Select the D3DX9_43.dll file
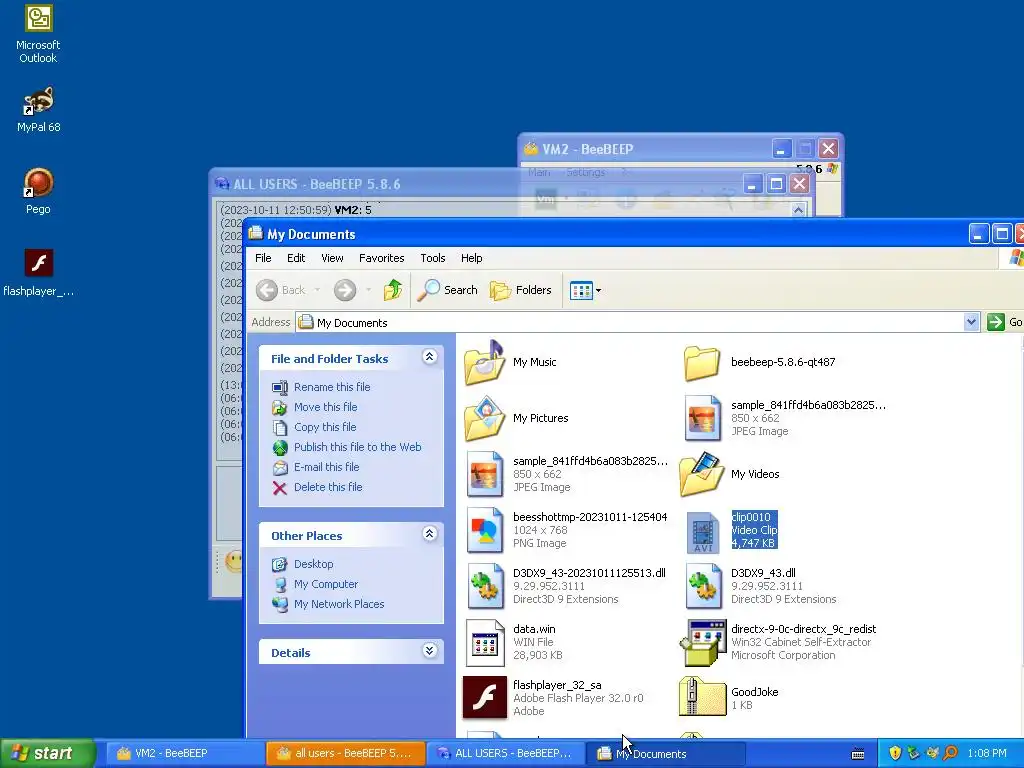The height and width of the screenshot is (768, 1024). 760,586
